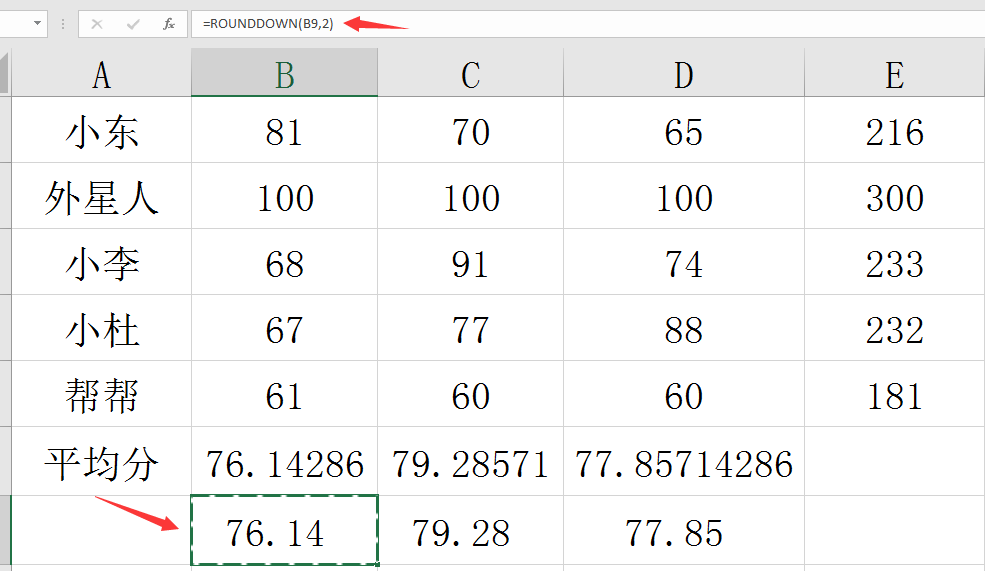Viewport: 985px width, 571px height.
Task: Click cell containing 小东
Action: [x=101, y=130]
